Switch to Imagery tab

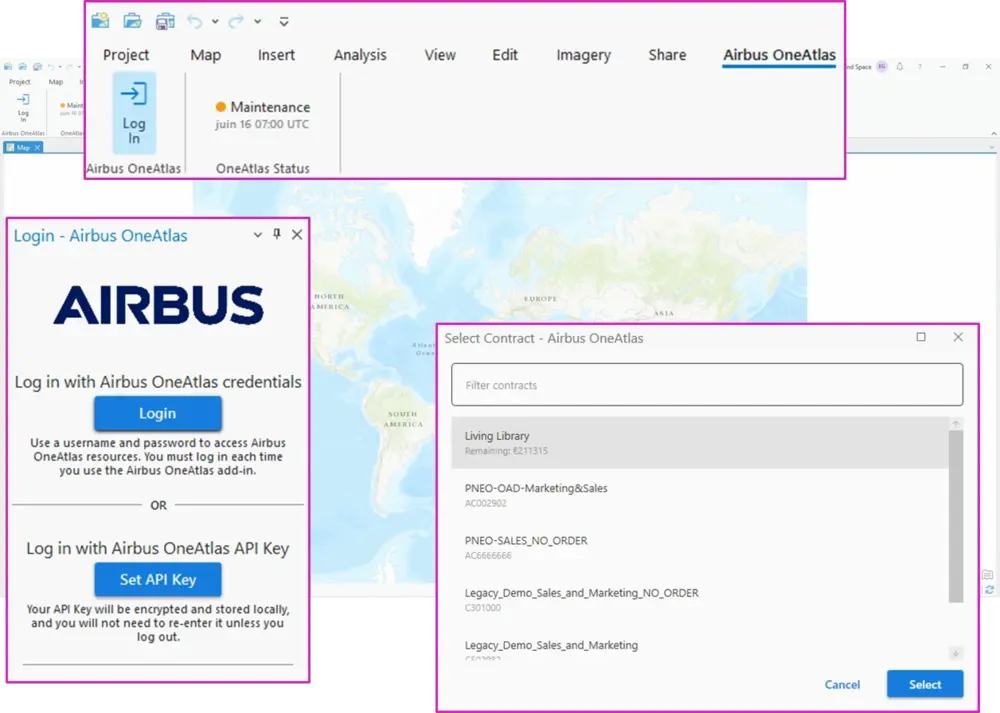[x=584, y=55]
